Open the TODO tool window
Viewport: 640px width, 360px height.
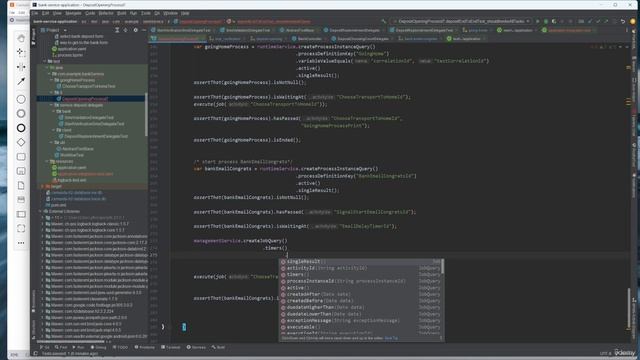pyautogui.click(x=120, y=347)
